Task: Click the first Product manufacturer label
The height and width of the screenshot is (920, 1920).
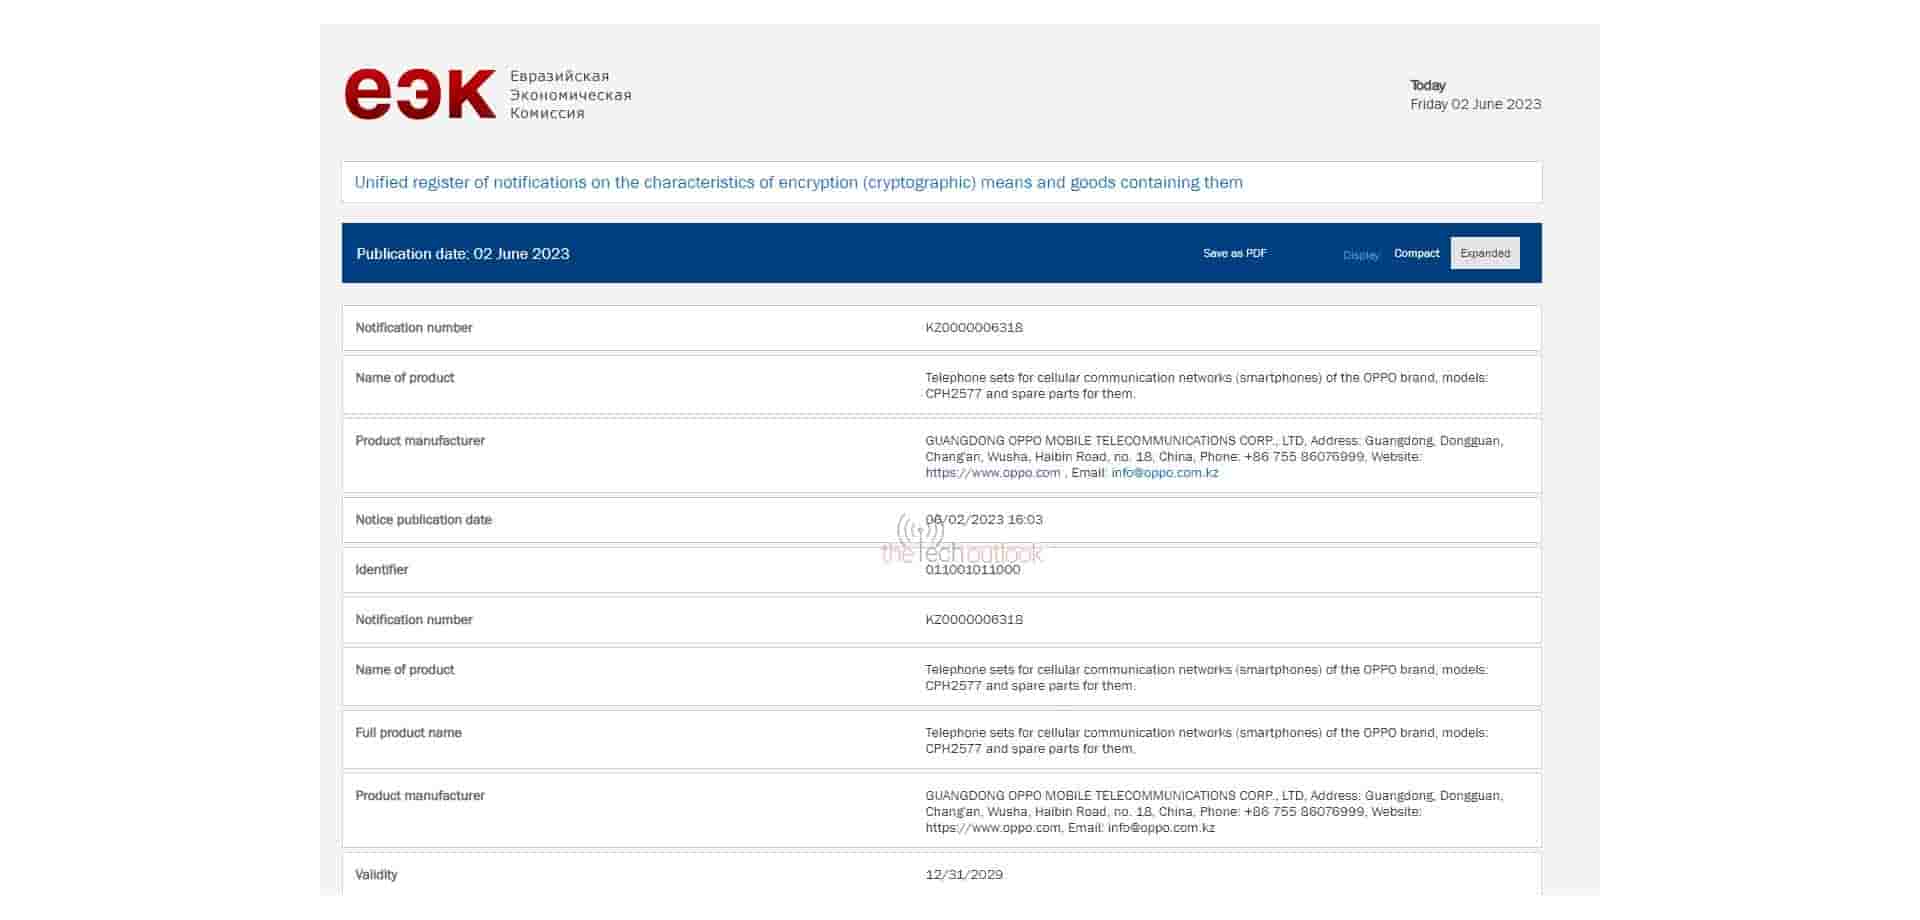Action: pyautogui.click(x=419, y=441)
